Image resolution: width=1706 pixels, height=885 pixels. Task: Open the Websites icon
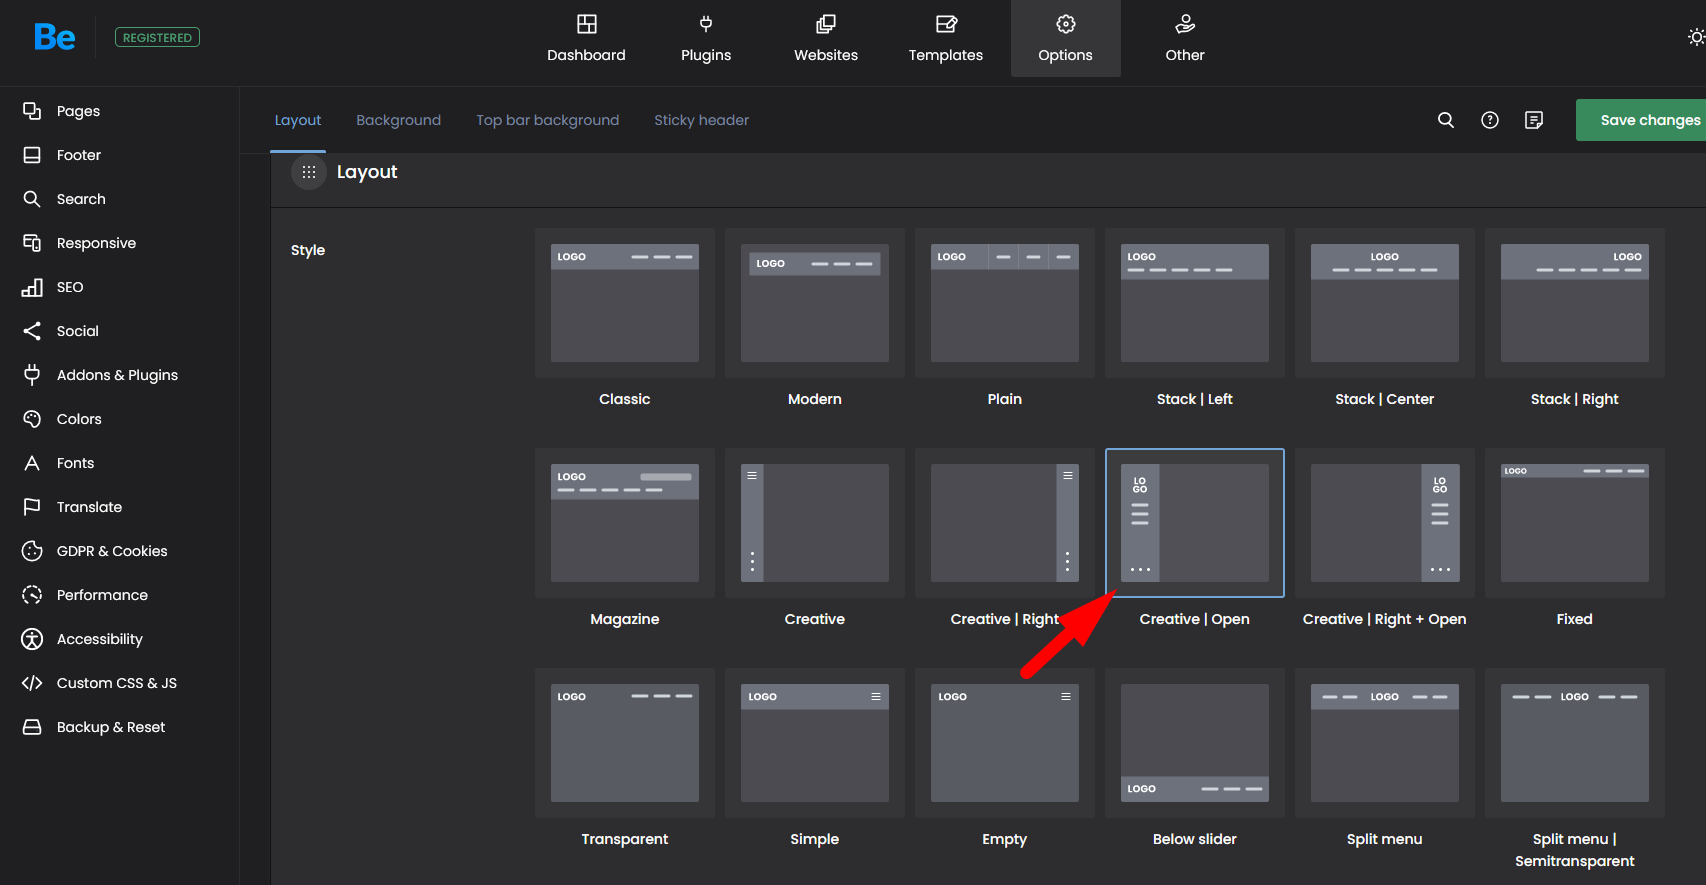pos(826,24)
